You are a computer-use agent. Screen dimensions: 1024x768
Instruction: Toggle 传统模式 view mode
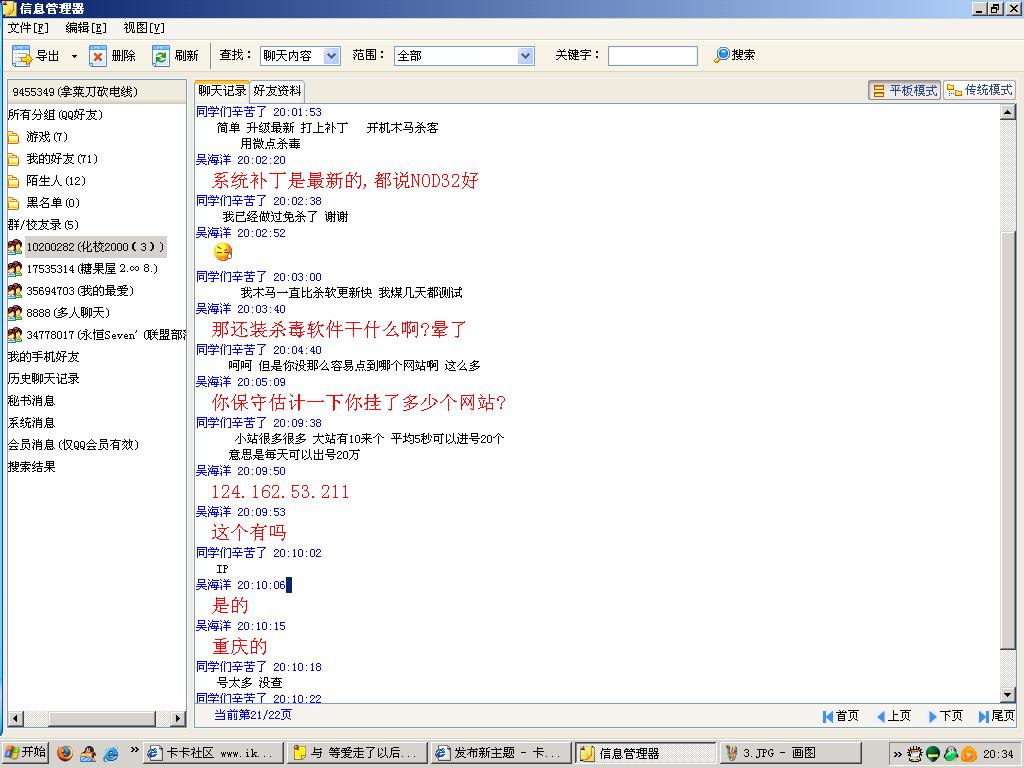(x=980, y=91)
